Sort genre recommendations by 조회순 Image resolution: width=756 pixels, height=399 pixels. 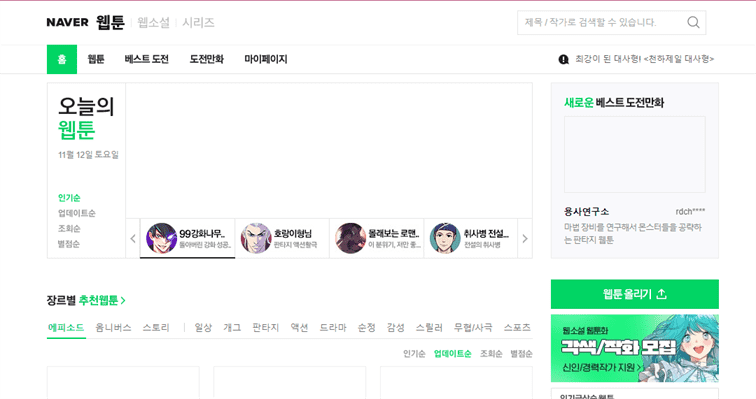coord(491,354)
